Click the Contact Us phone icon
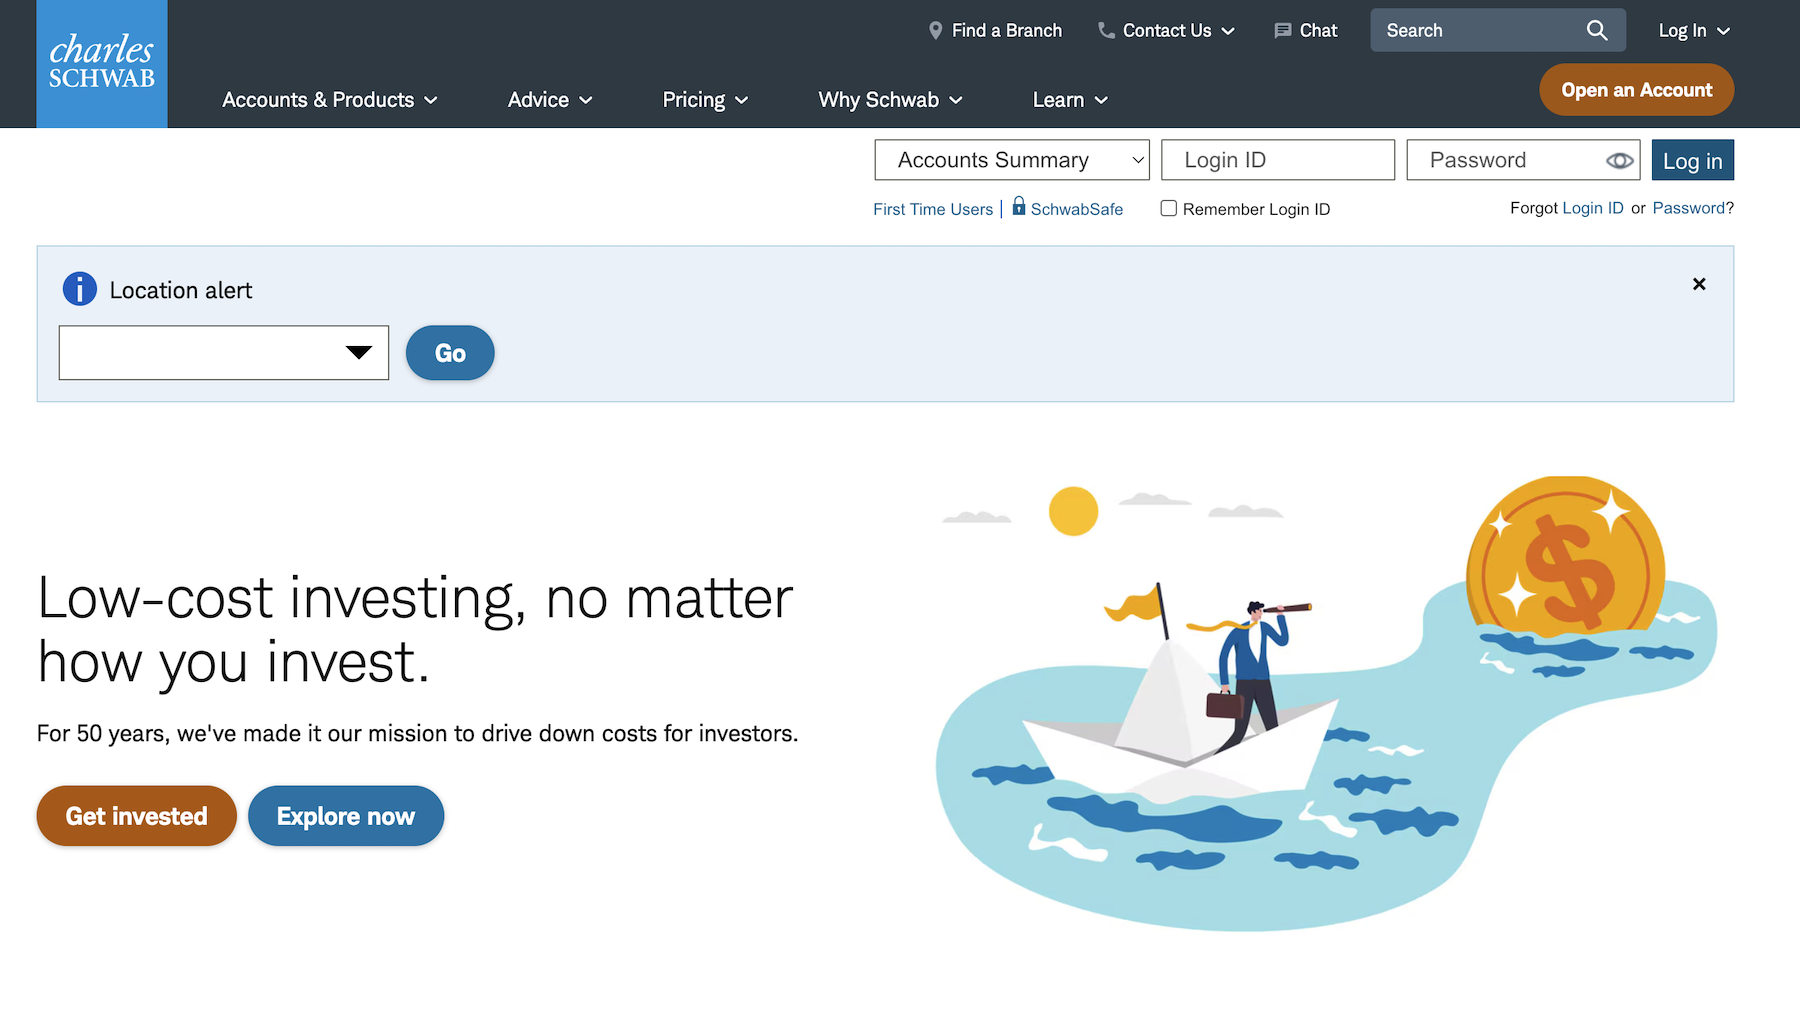Viewport: 1800px width, 1028px height. coord(1106,31)
